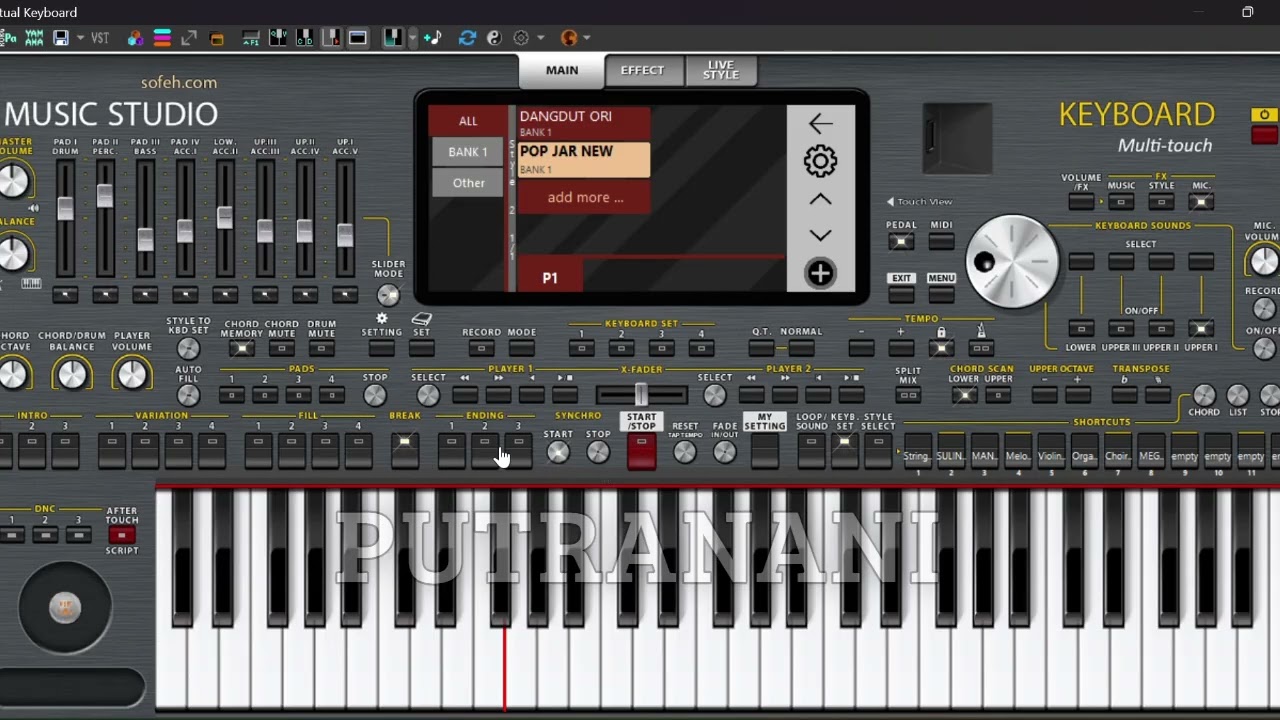Toggle the Chord Mute button
The width and height of the screenshot is (1280, 720).
282,348
